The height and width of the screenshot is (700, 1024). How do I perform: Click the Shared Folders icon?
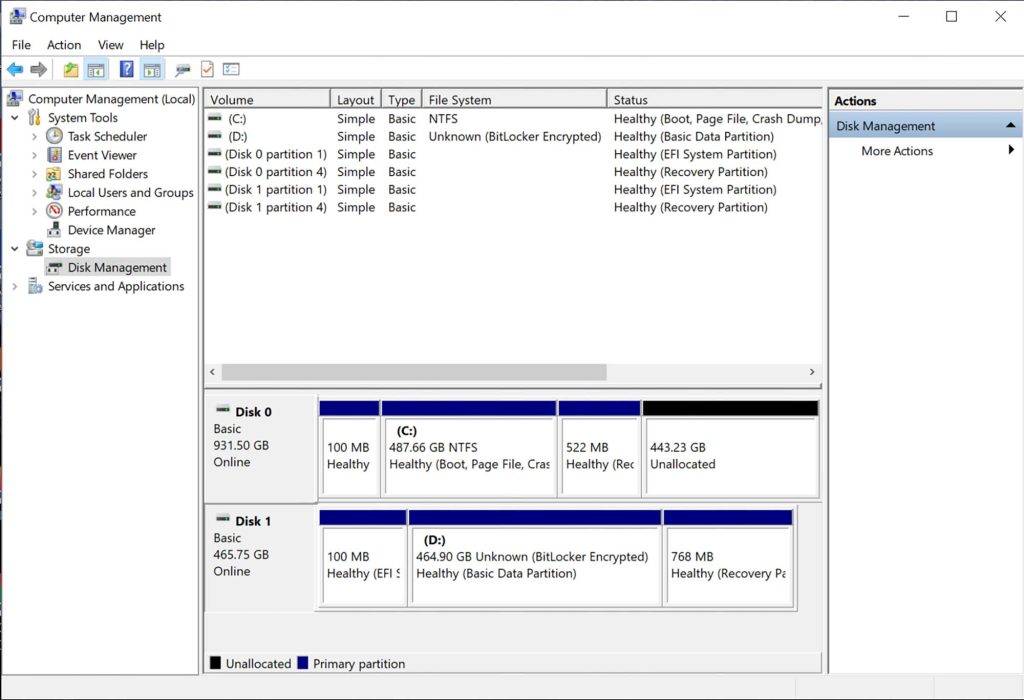54,174
